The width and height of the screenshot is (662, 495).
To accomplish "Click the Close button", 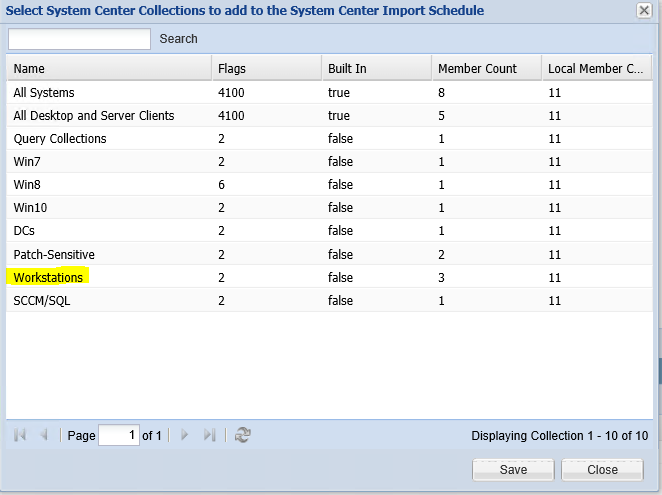I will [602, 470].
